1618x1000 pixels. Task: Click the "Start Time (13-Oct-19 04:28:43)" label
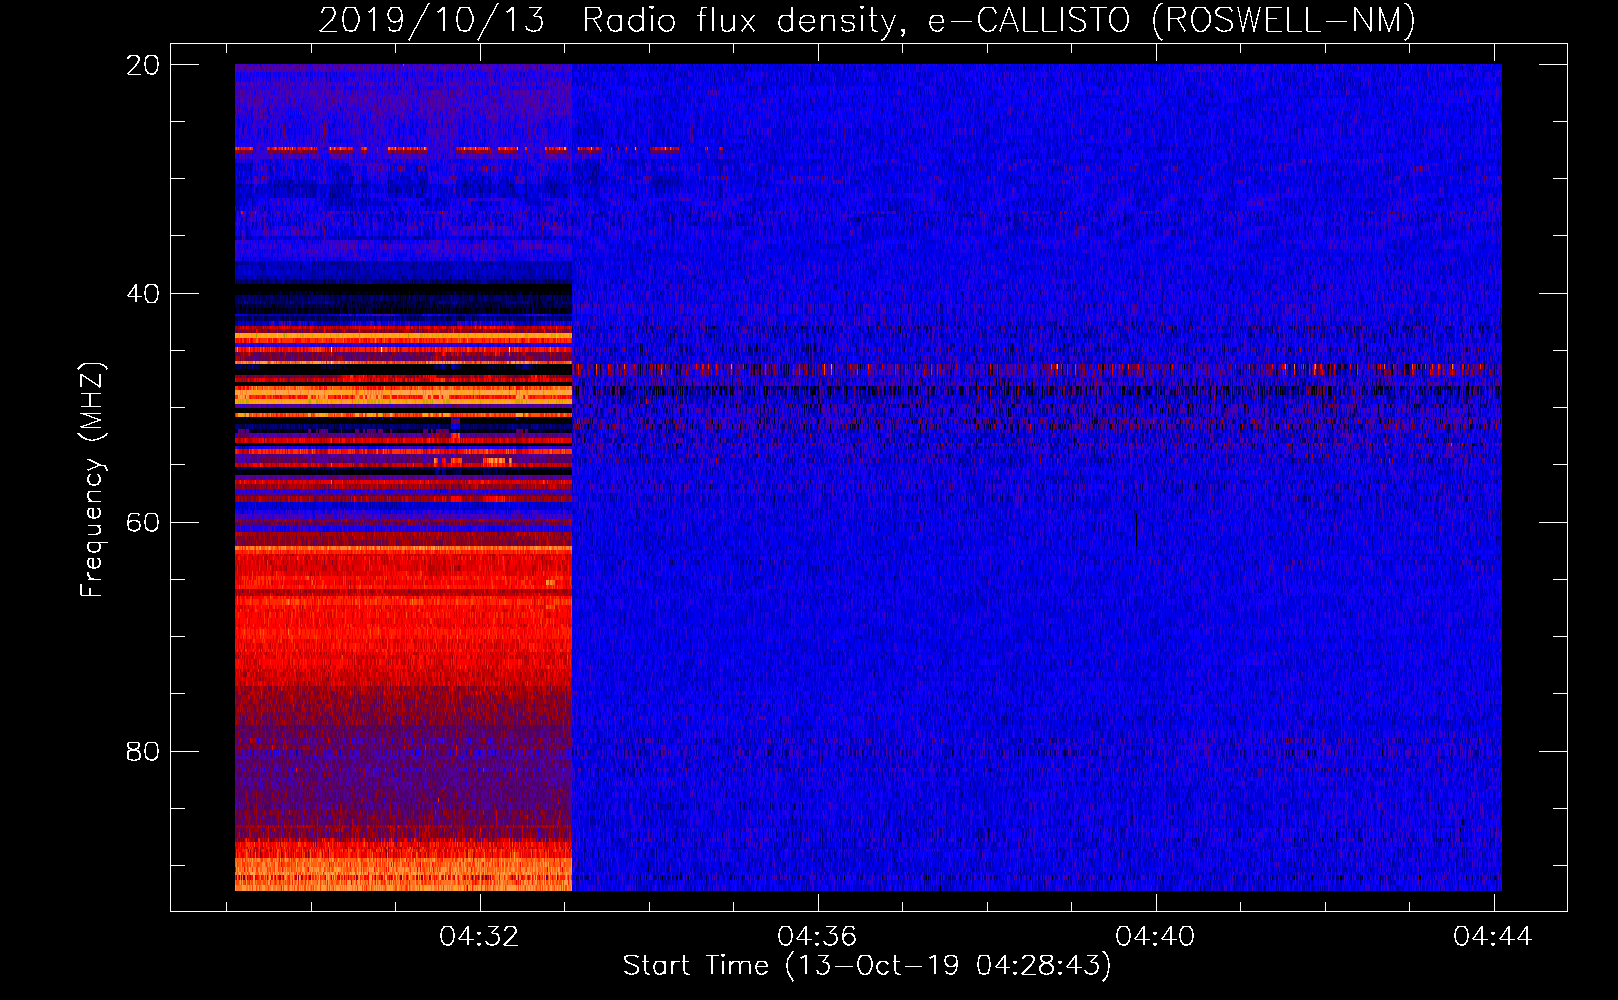coord(867,966)
